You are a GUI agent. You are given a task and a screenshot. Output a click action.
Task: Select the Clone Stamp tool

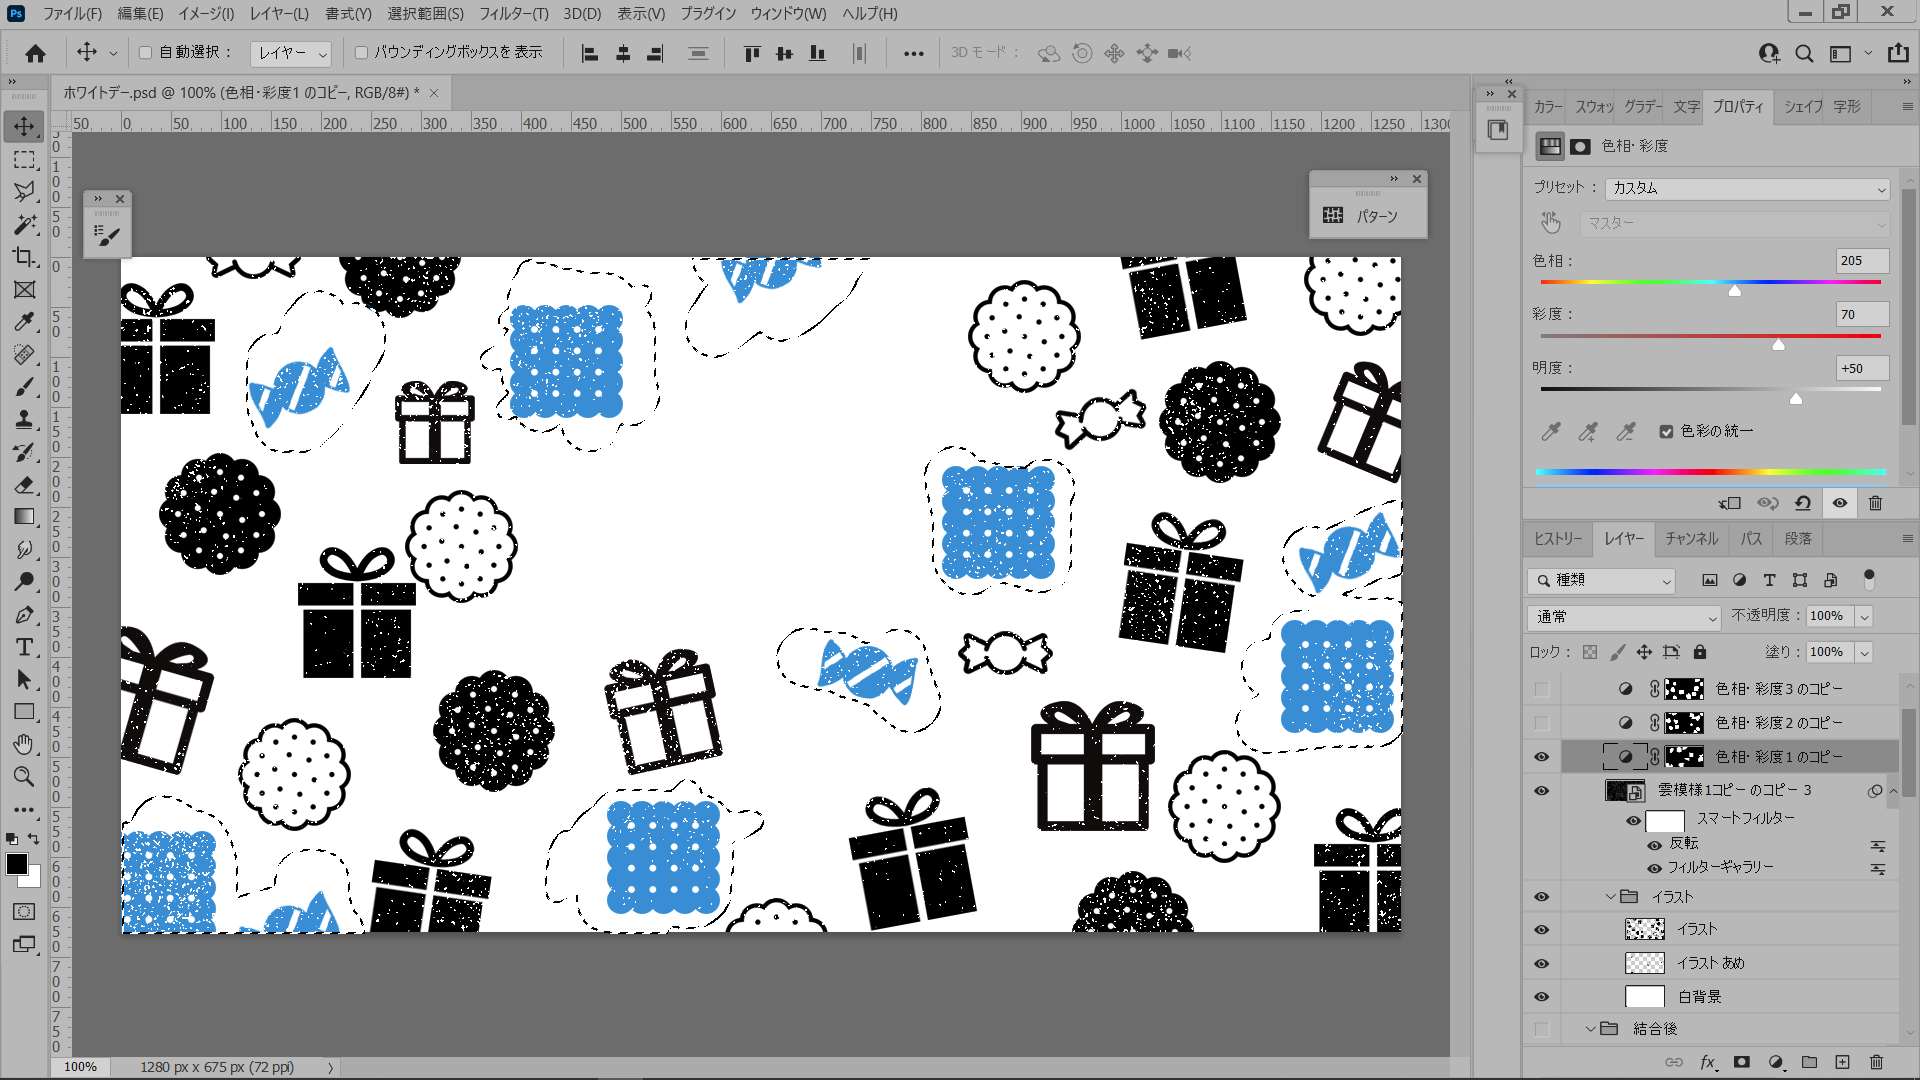[25, 419]
